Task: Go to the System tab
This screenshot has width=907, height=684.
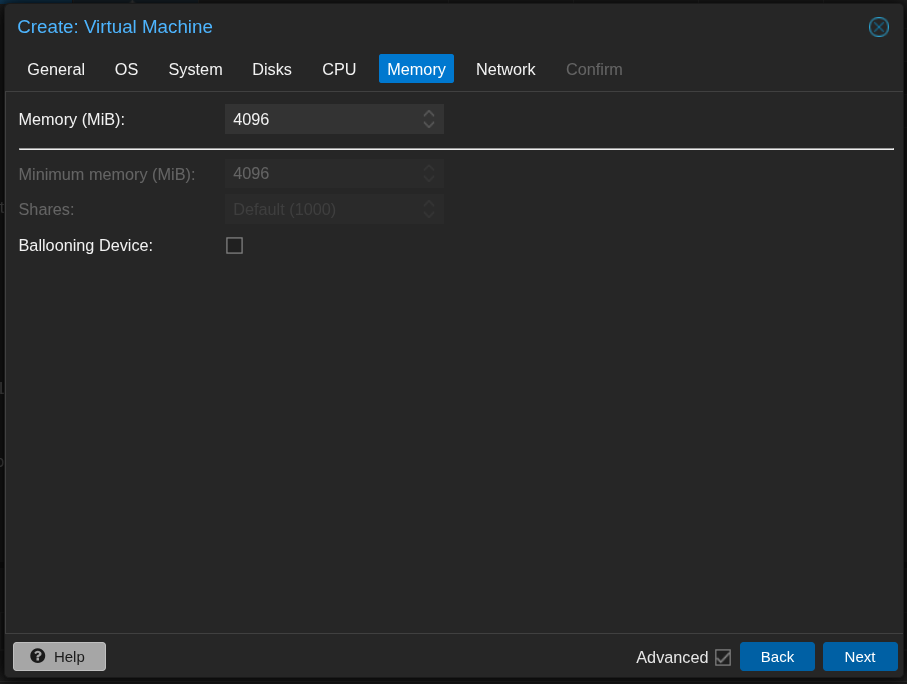Action: pyautogui.click(x=195, y=69)
